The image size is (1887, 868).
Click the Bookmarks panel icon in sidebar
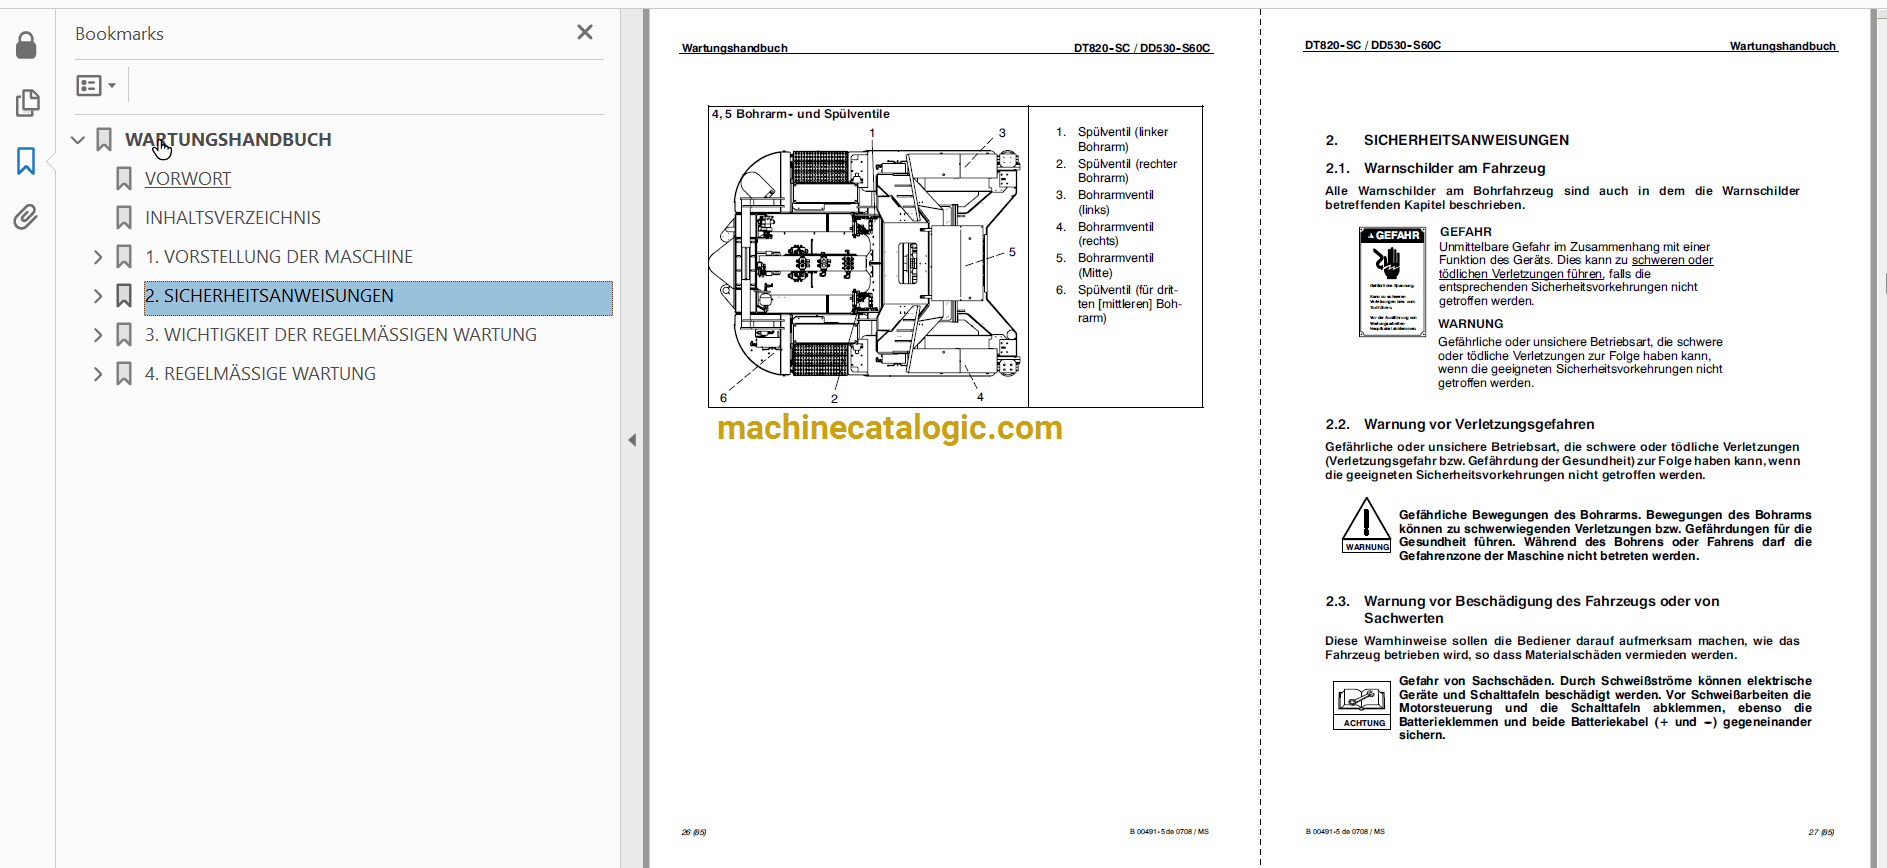(26, 161)
